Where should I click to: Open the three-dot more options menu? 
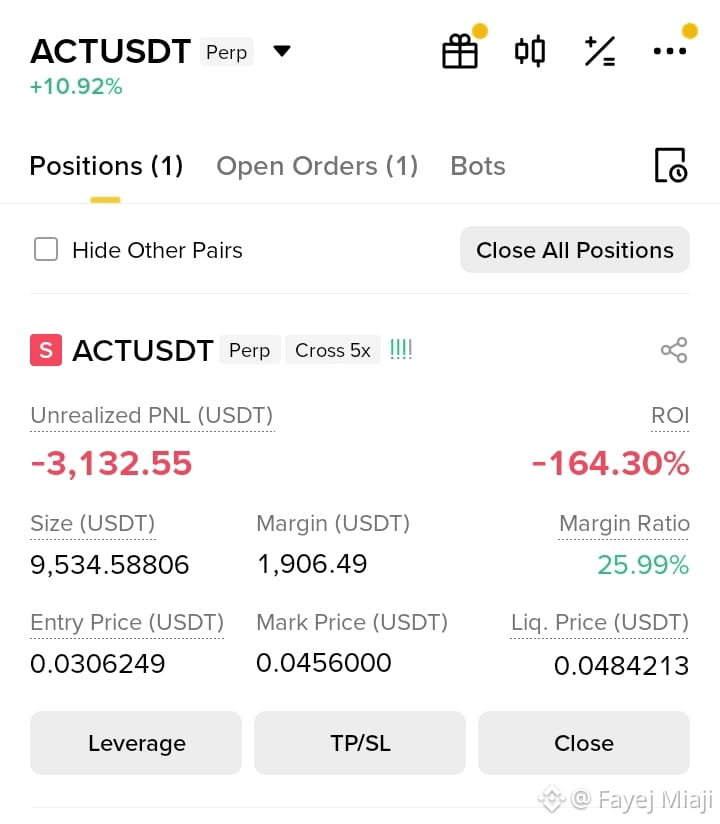(670, 51)
